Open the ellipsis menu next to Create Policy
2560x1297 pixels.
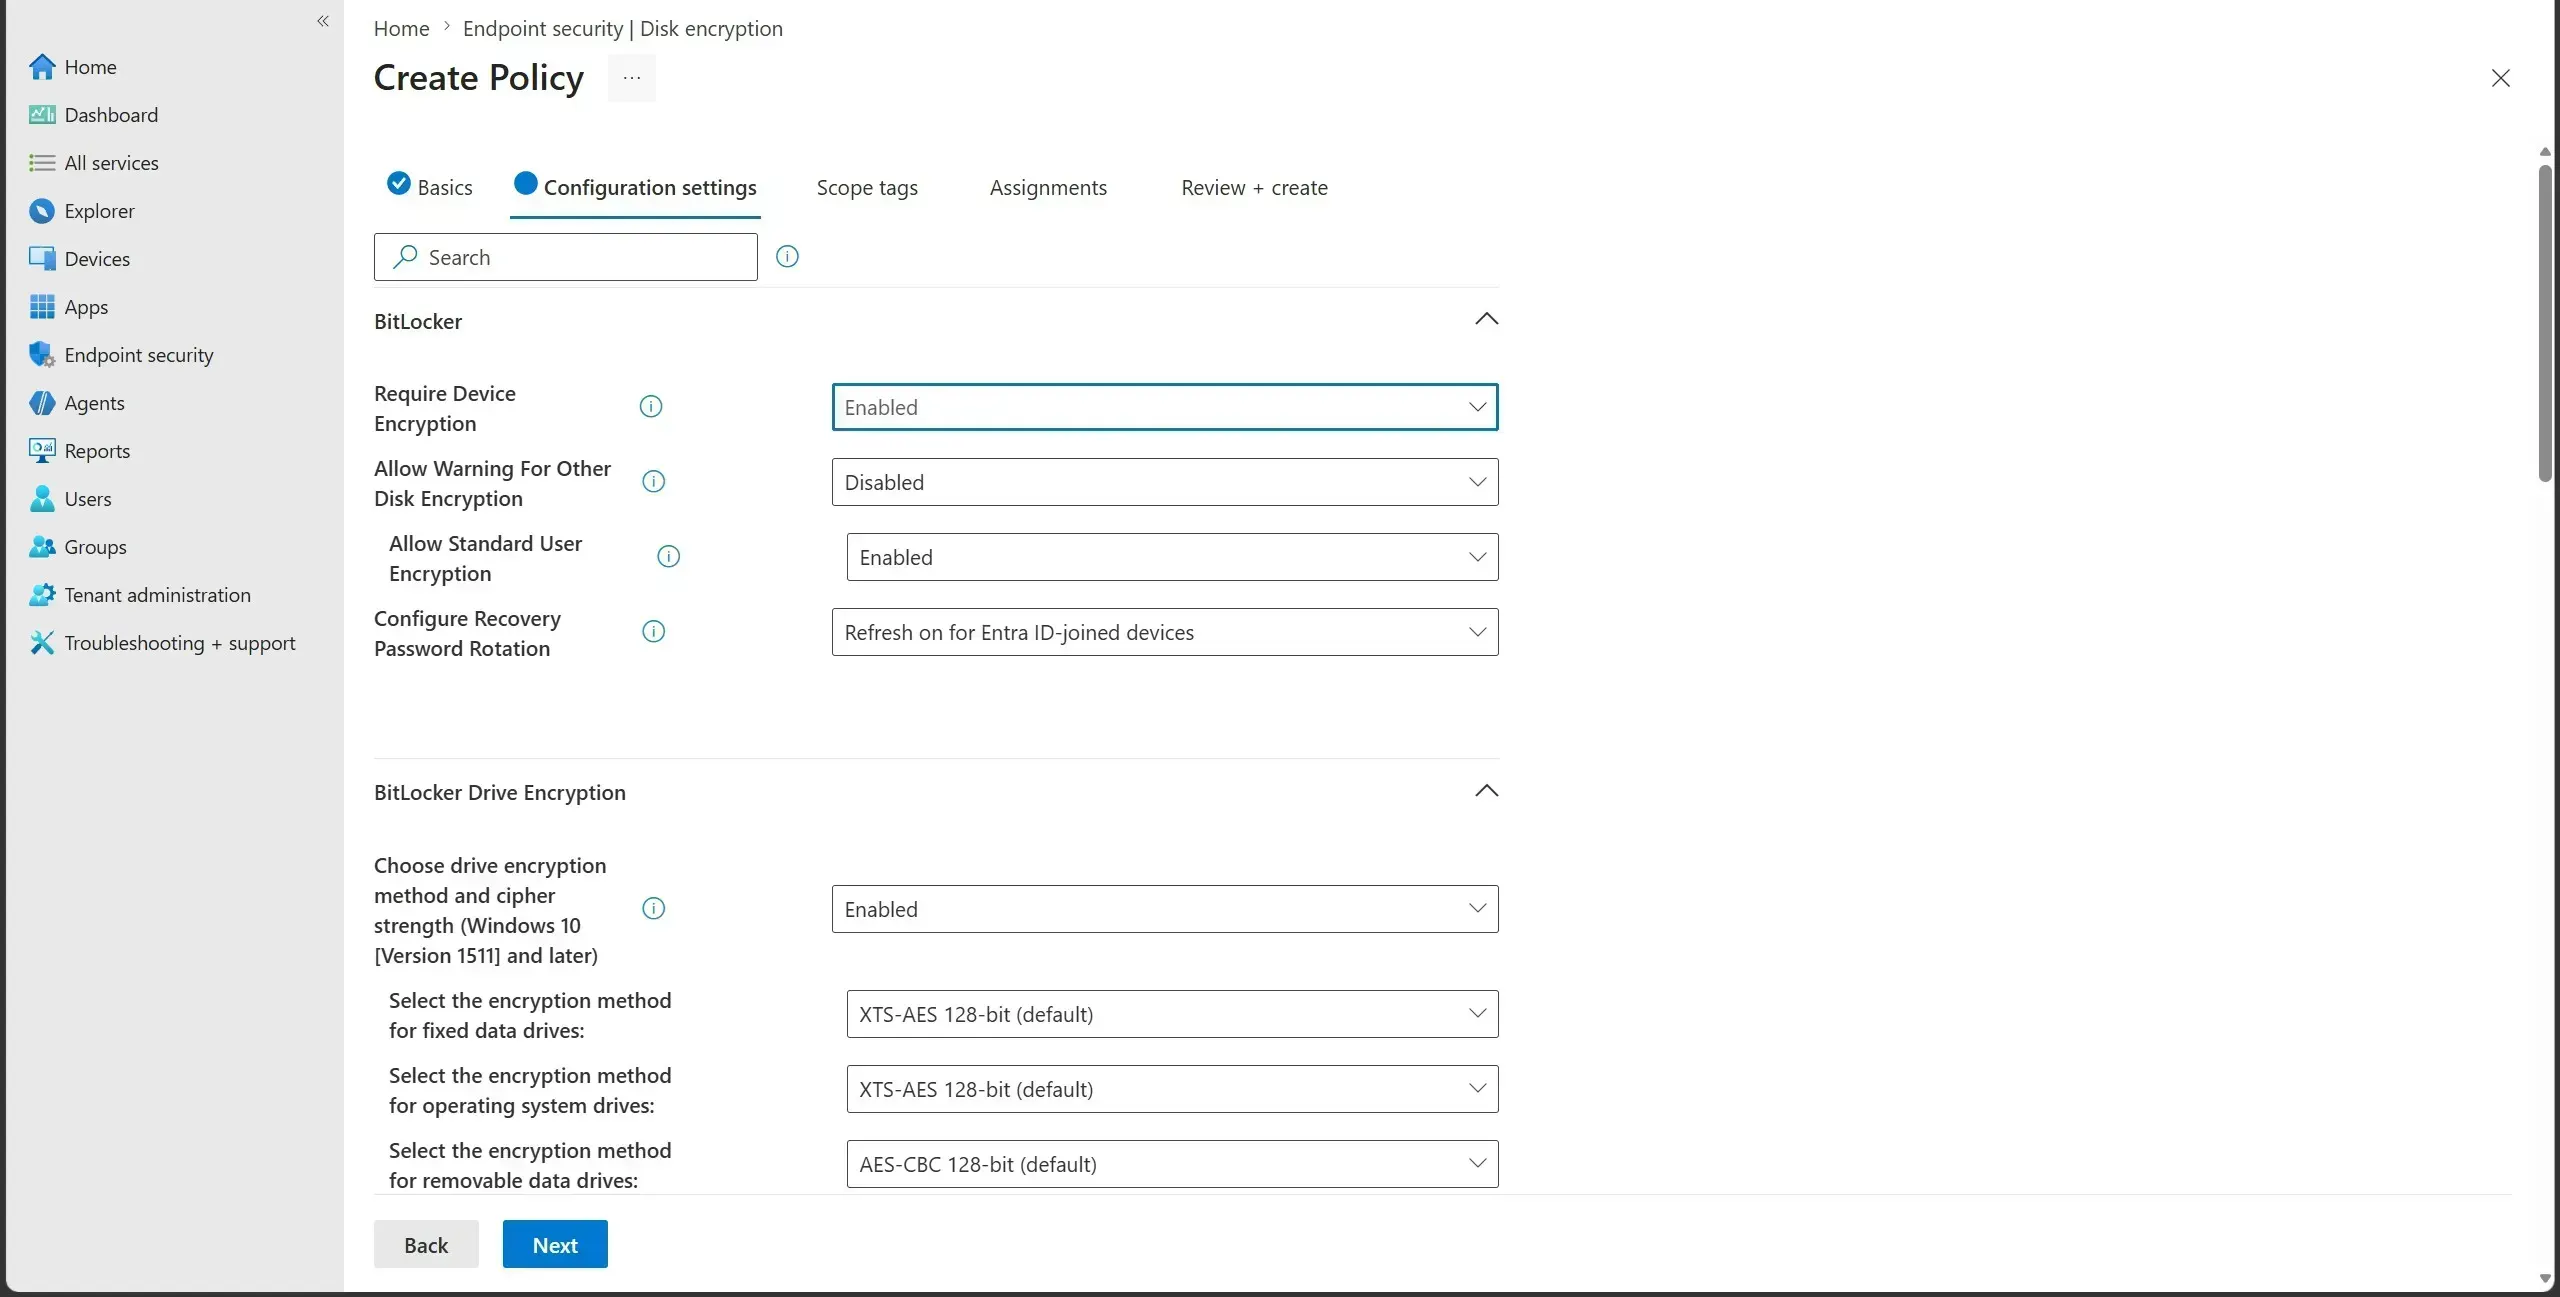click(x=632, y=78)
